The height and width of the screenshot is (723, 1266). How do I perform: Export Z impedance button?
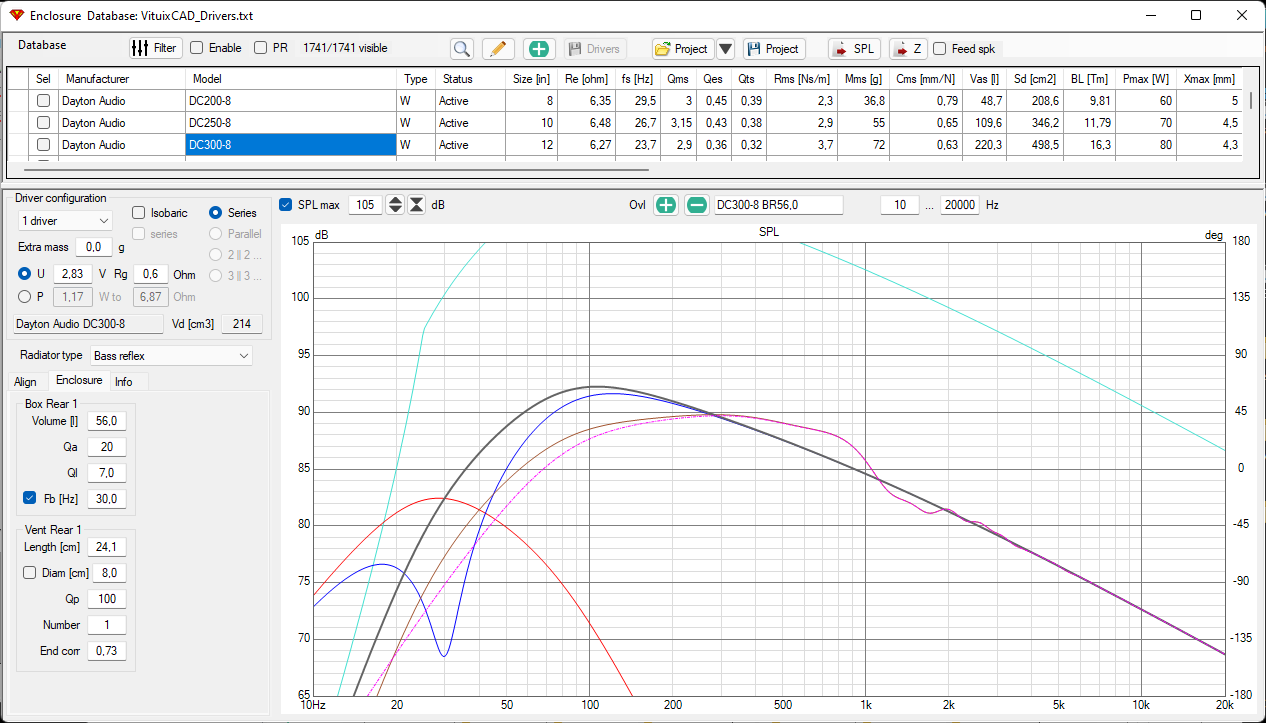[x=908, y=48]
